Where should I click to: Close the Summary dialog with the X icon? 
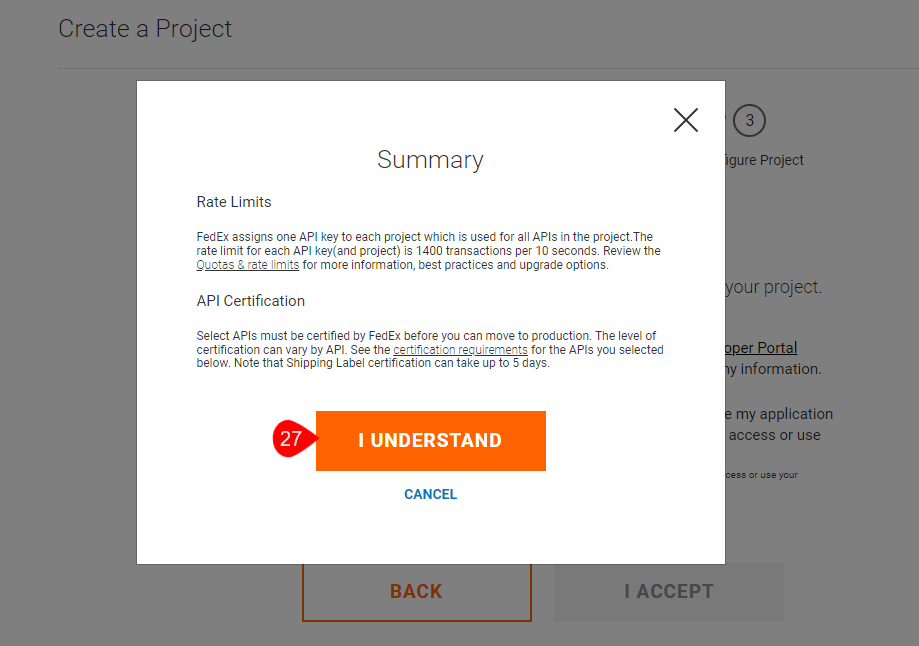pyautogui.click(x=686, y=120)
